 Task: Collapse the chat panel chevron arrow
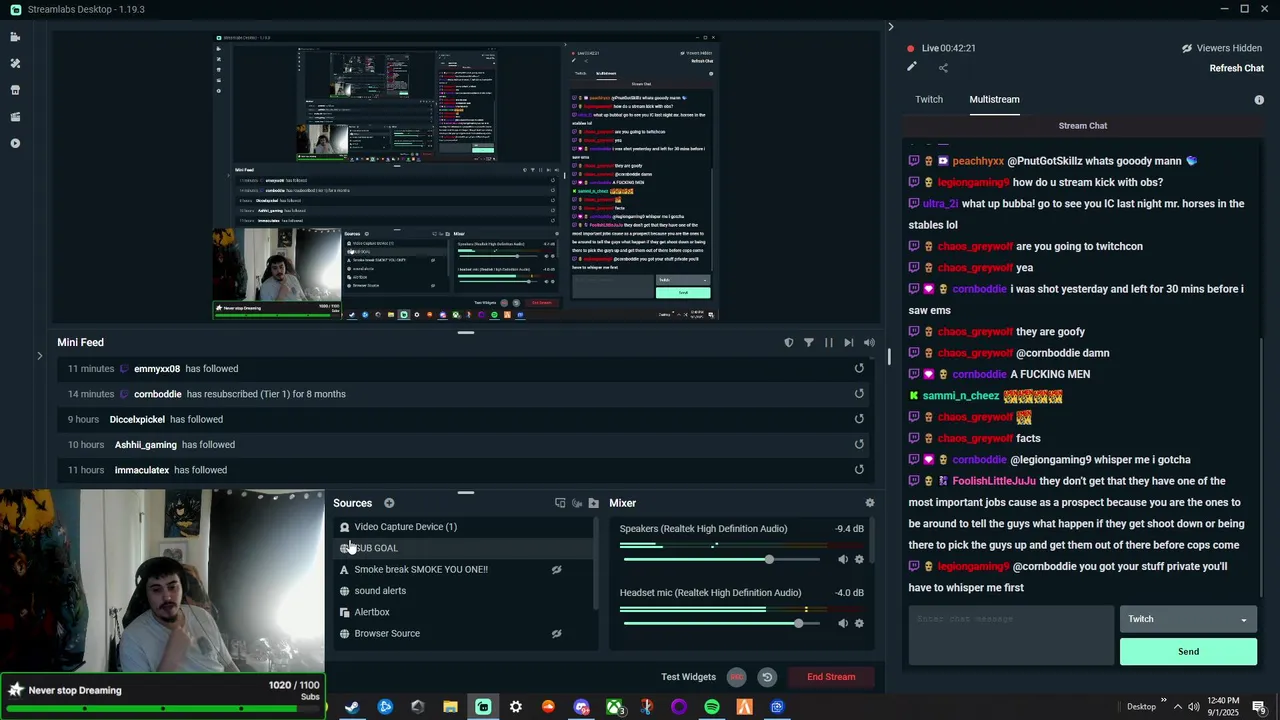point(891,27)
